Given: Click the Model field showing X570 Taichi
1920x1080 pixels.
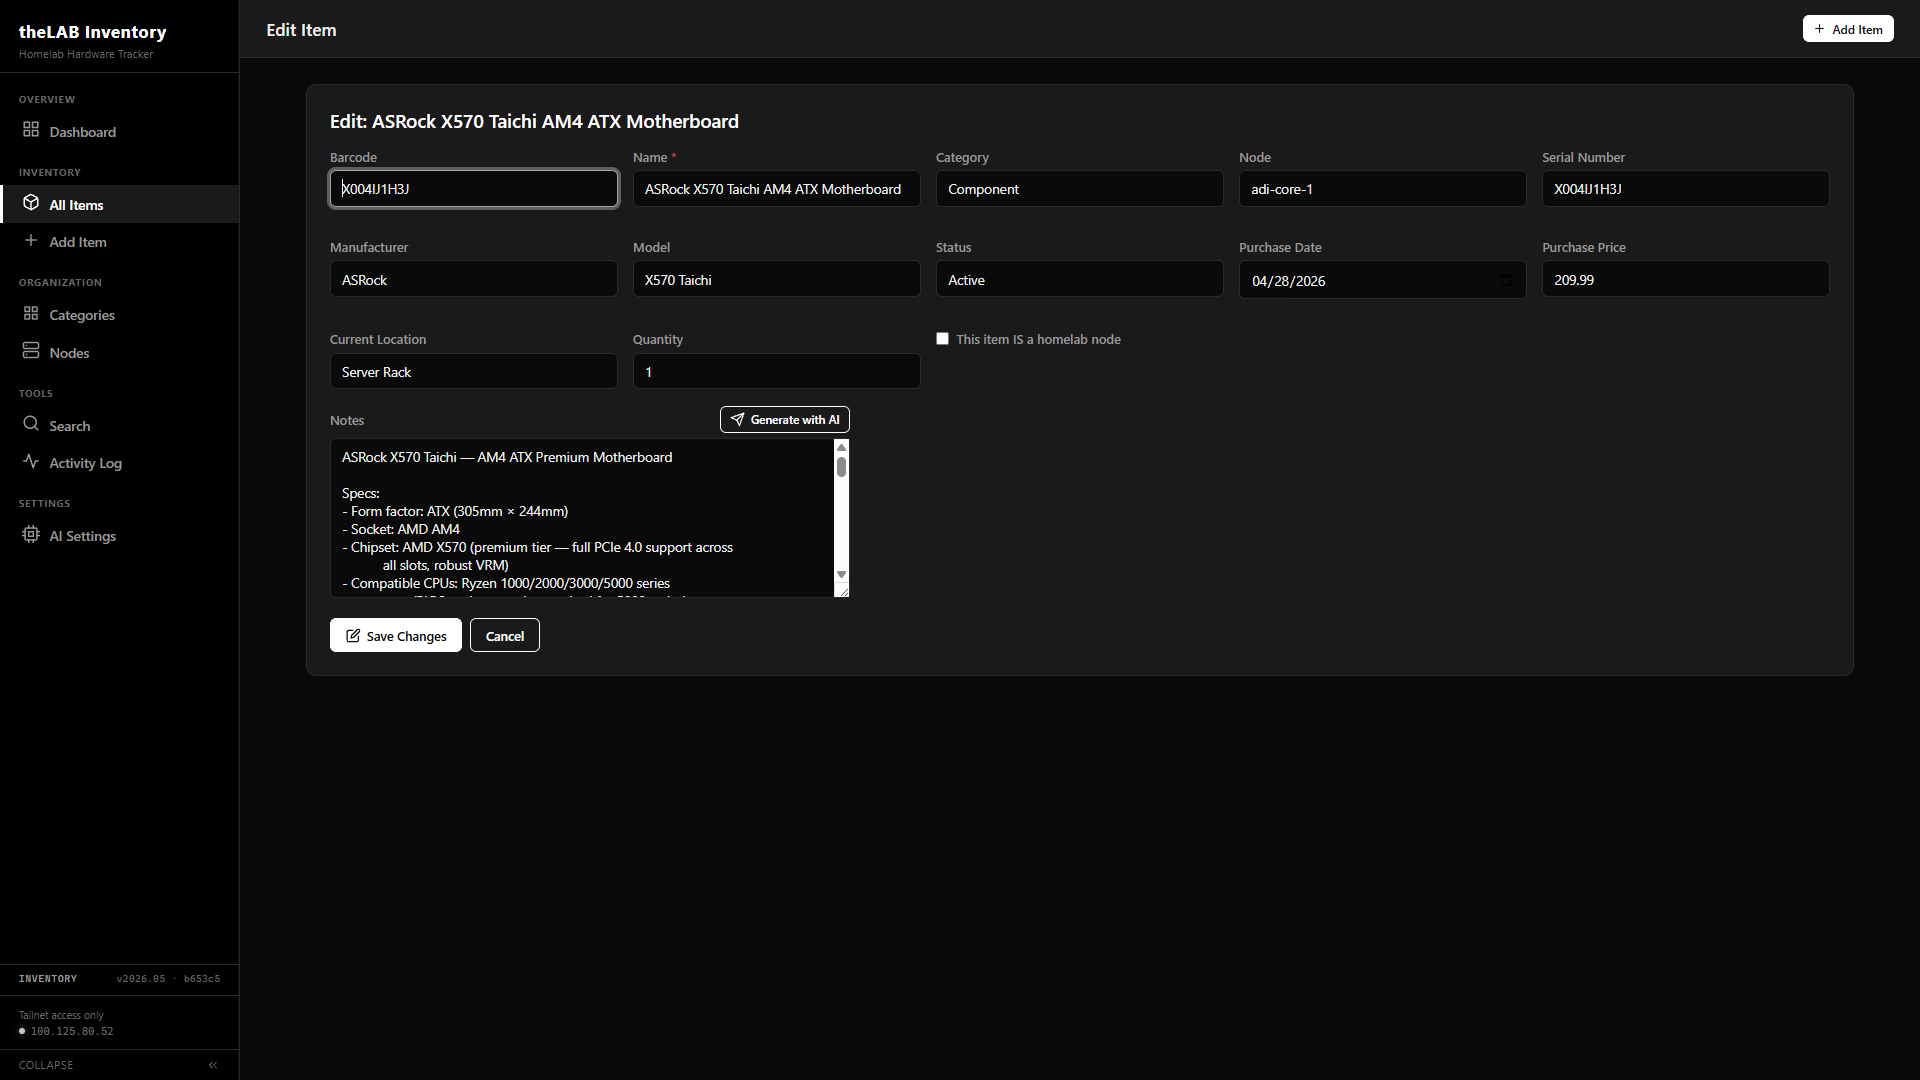Looking at the screenshot, I should pyautogui.click(x=776, y=280).
